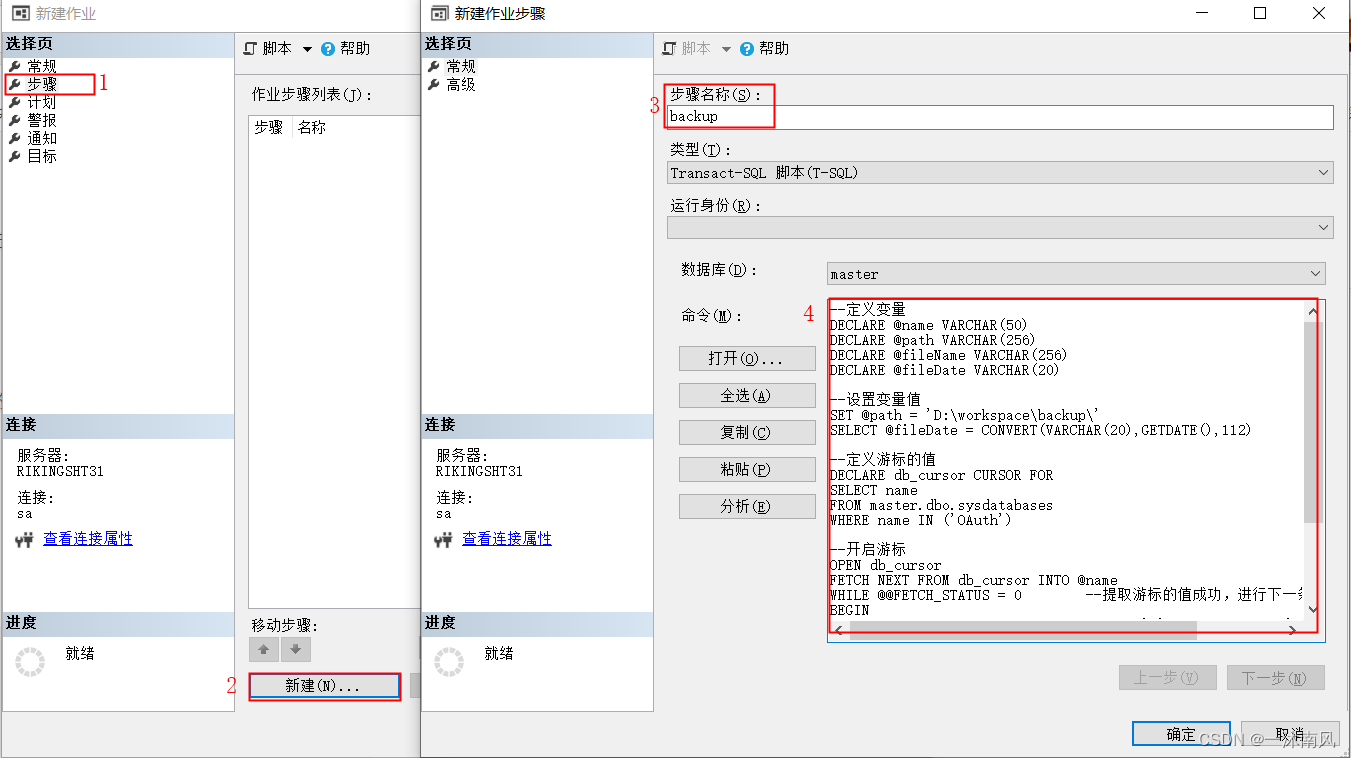The image size is (1351, 758).
Task: Open 查看连接属性 link in 新建作业 window
Action: [x=88, y=538]
